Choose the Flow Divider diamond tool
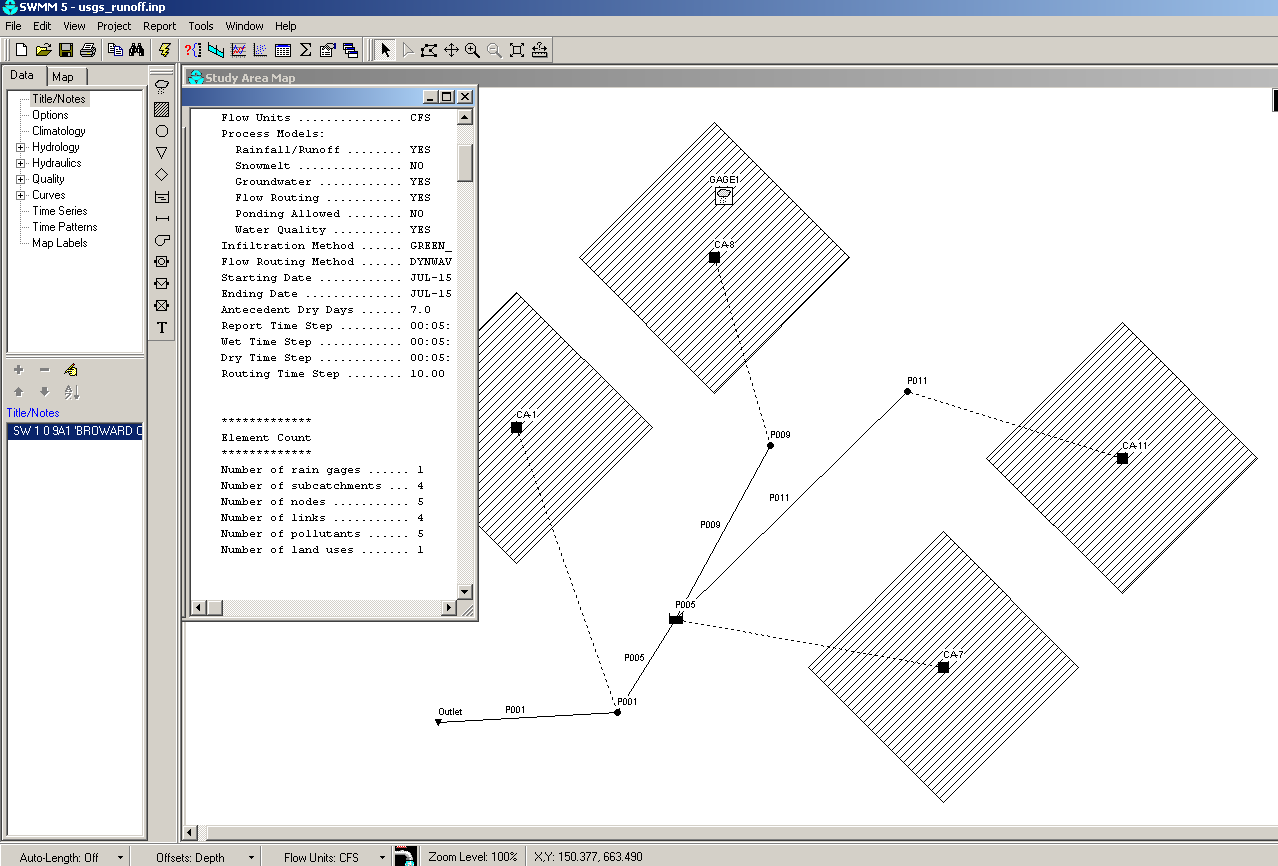 [162, 175]
